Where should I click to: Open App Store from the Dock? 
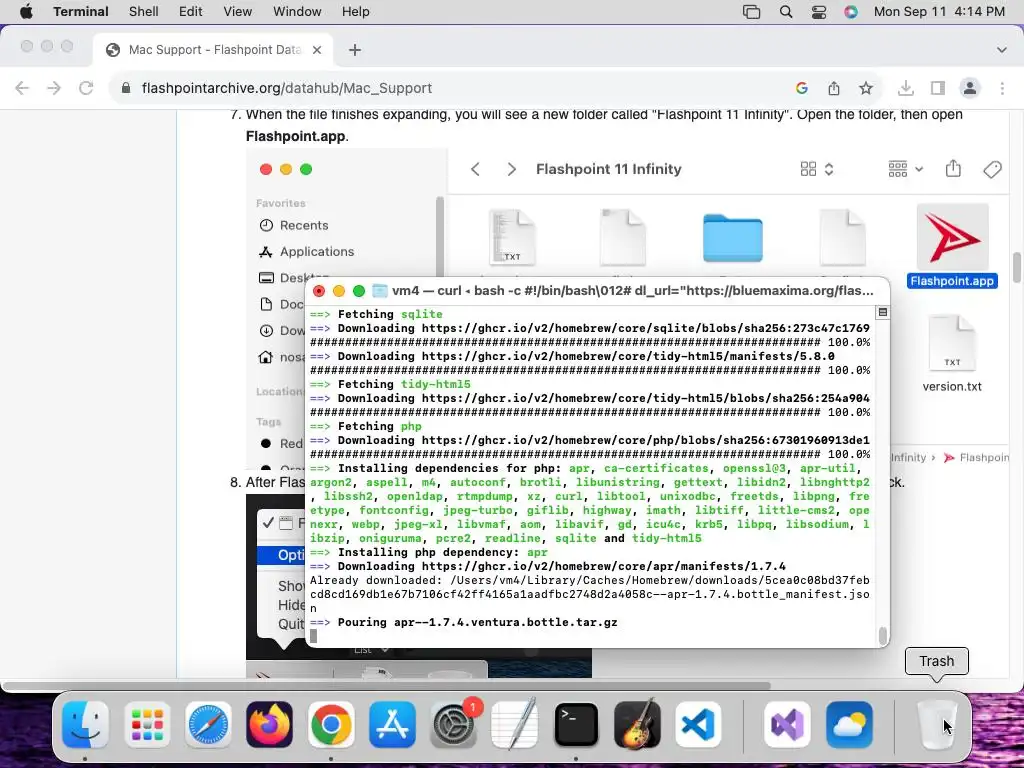point(392,724)
